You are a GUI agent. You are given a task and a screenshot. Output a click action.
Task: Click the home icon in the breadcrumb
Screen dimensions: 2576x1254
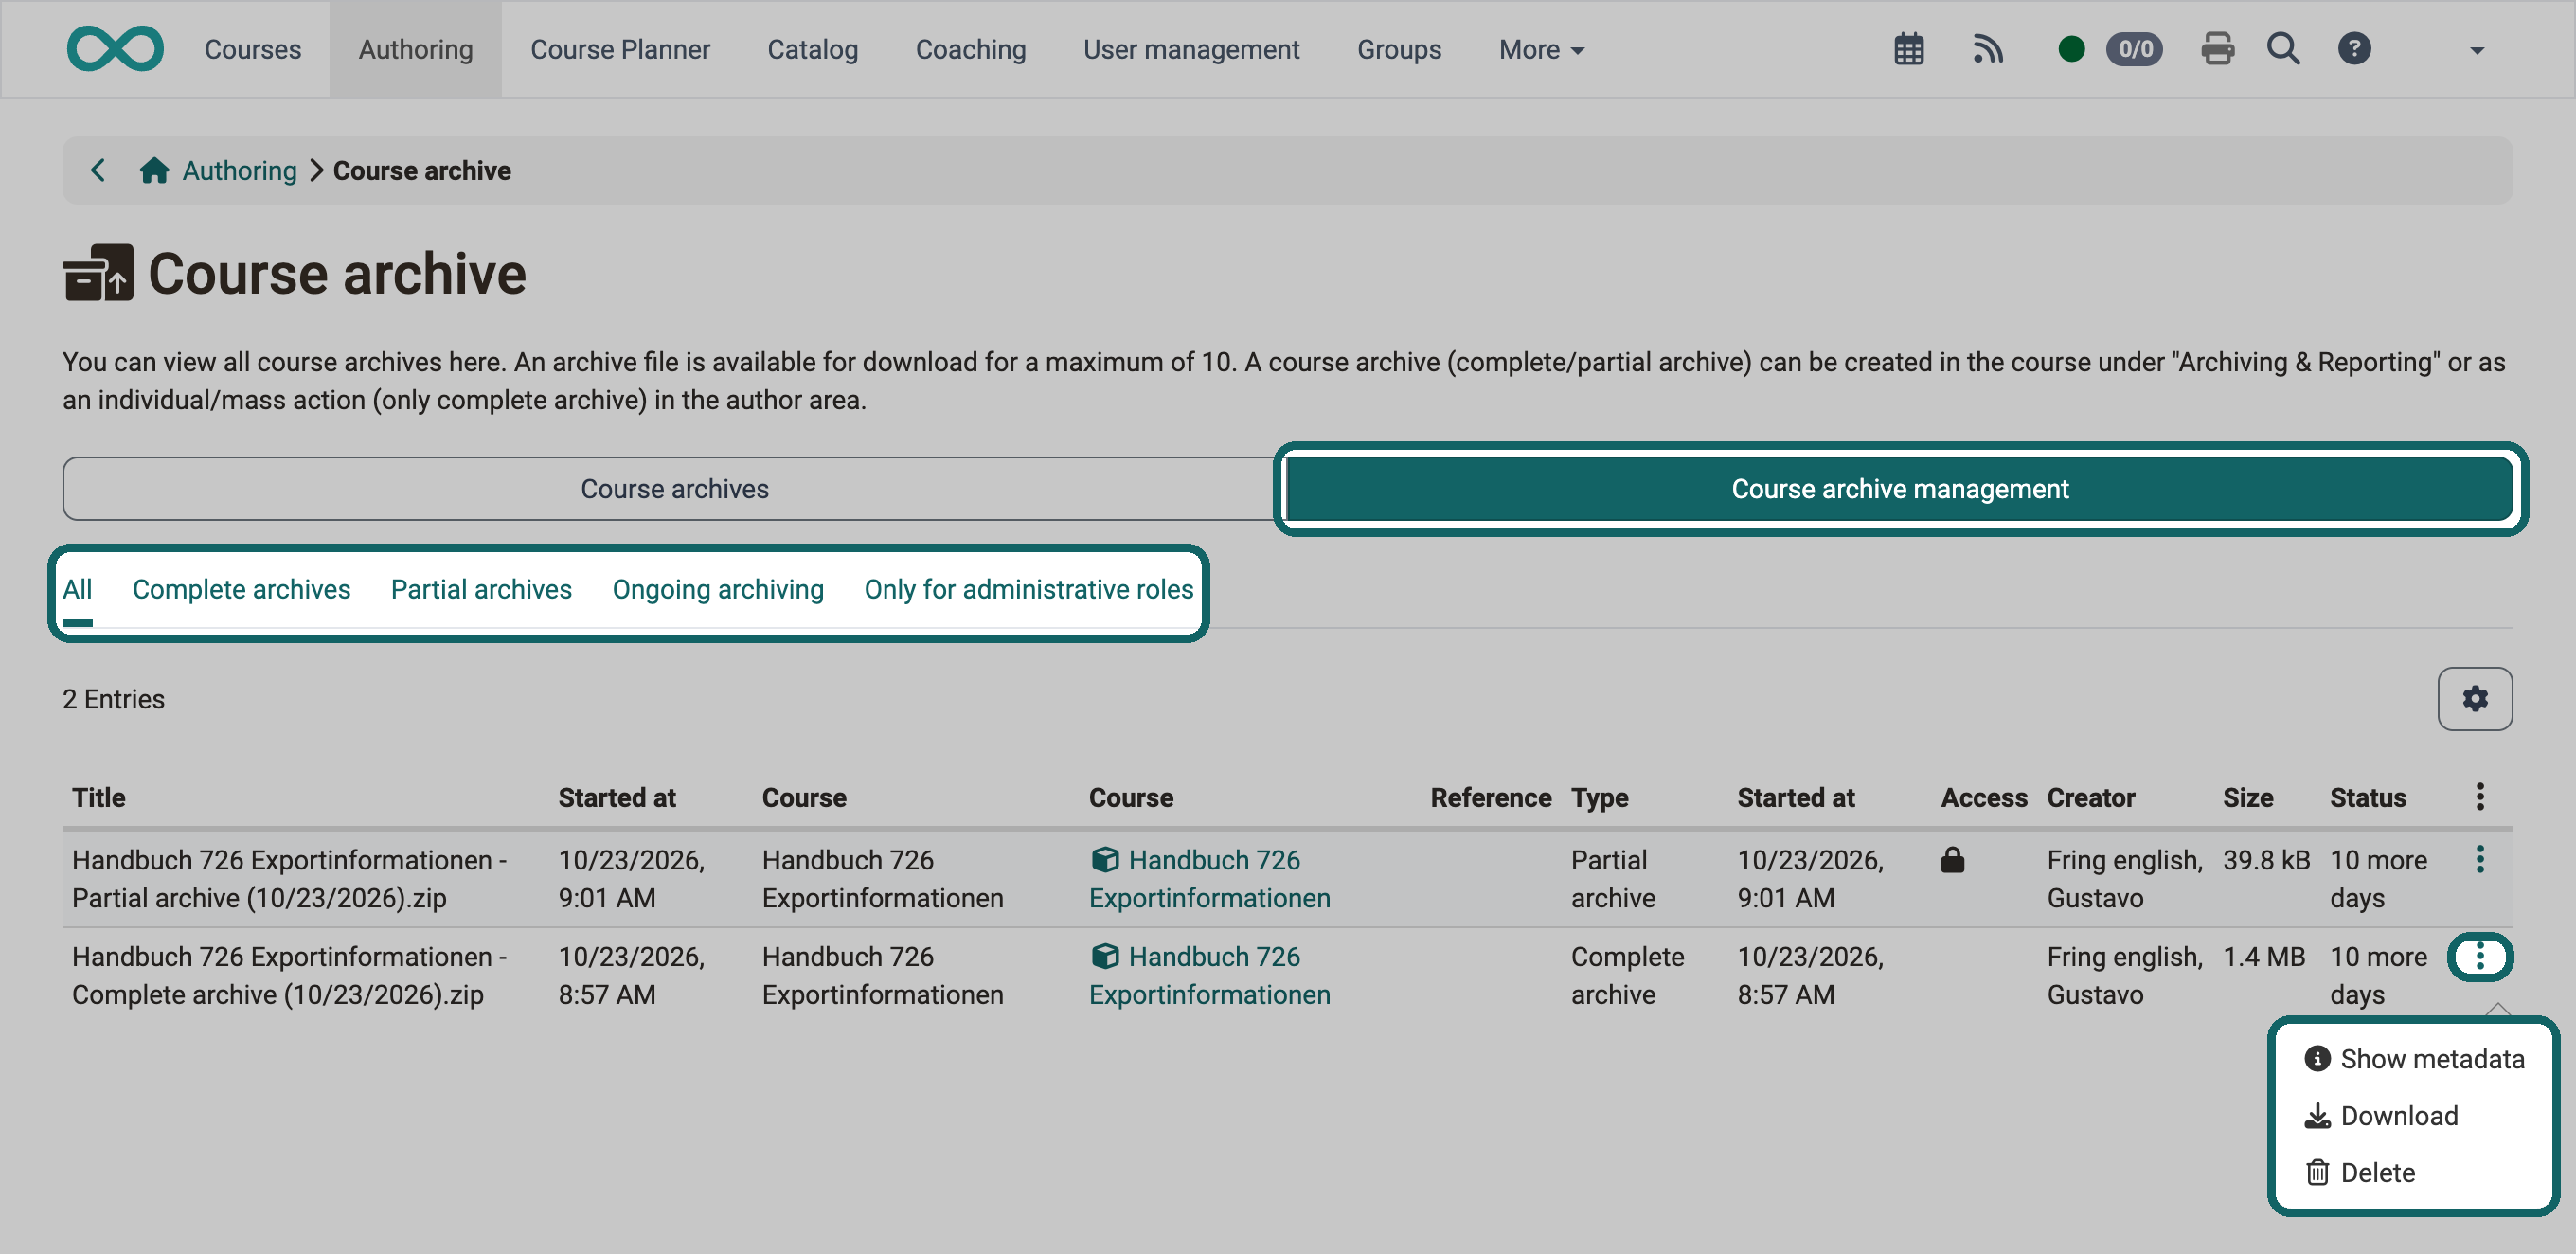(x=154, y=170)
